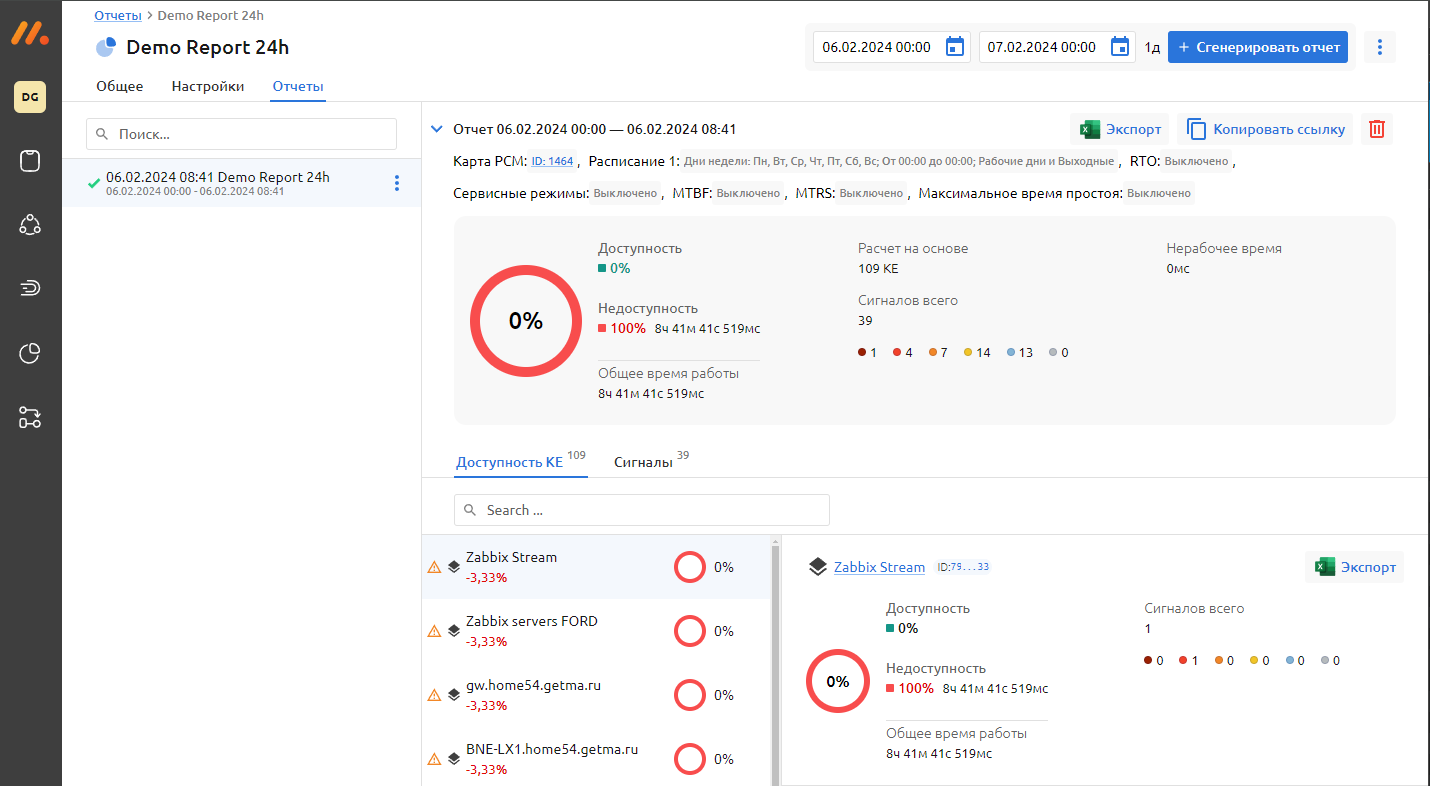The image size is (1430, 786).
Task: Open the Zabbix Stream link in details
Action: (x=879, y=567)
